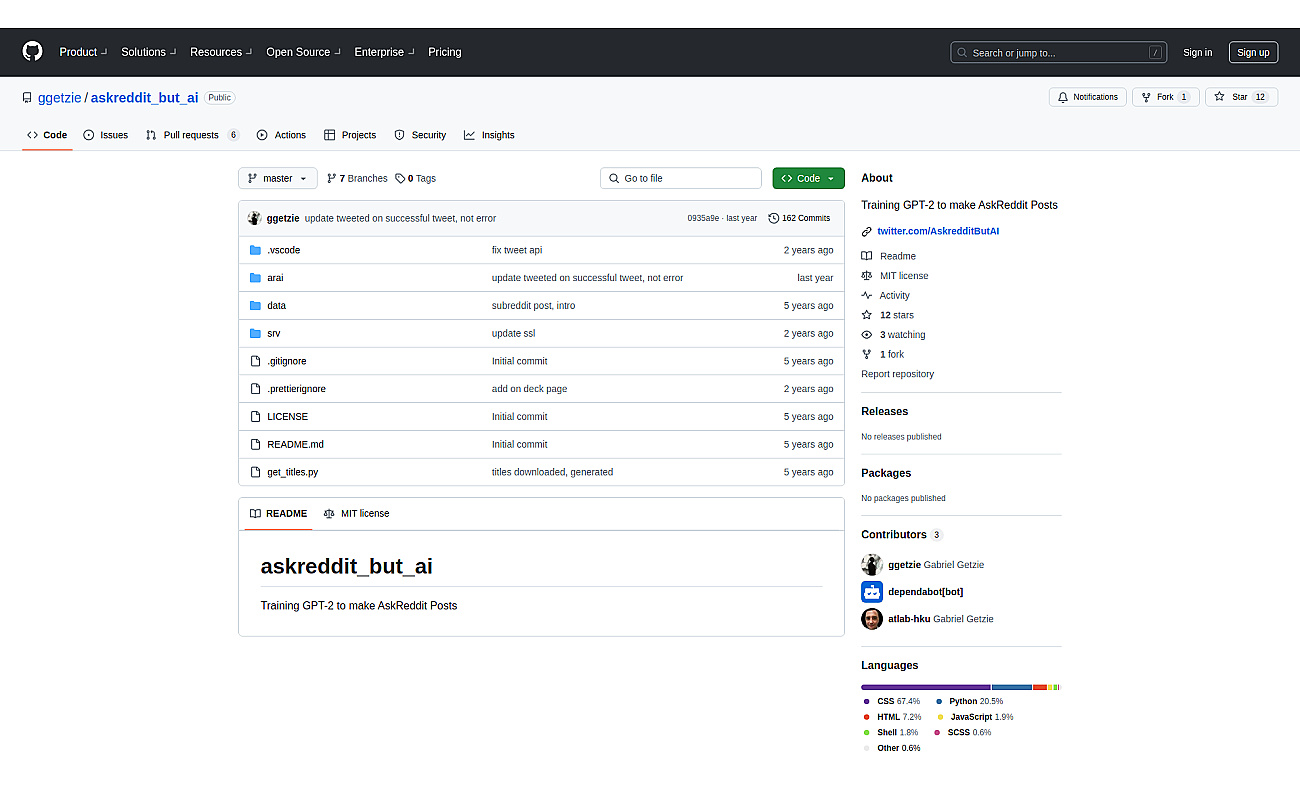Click the atlab-hku contributor avatar

pos(872,619)
